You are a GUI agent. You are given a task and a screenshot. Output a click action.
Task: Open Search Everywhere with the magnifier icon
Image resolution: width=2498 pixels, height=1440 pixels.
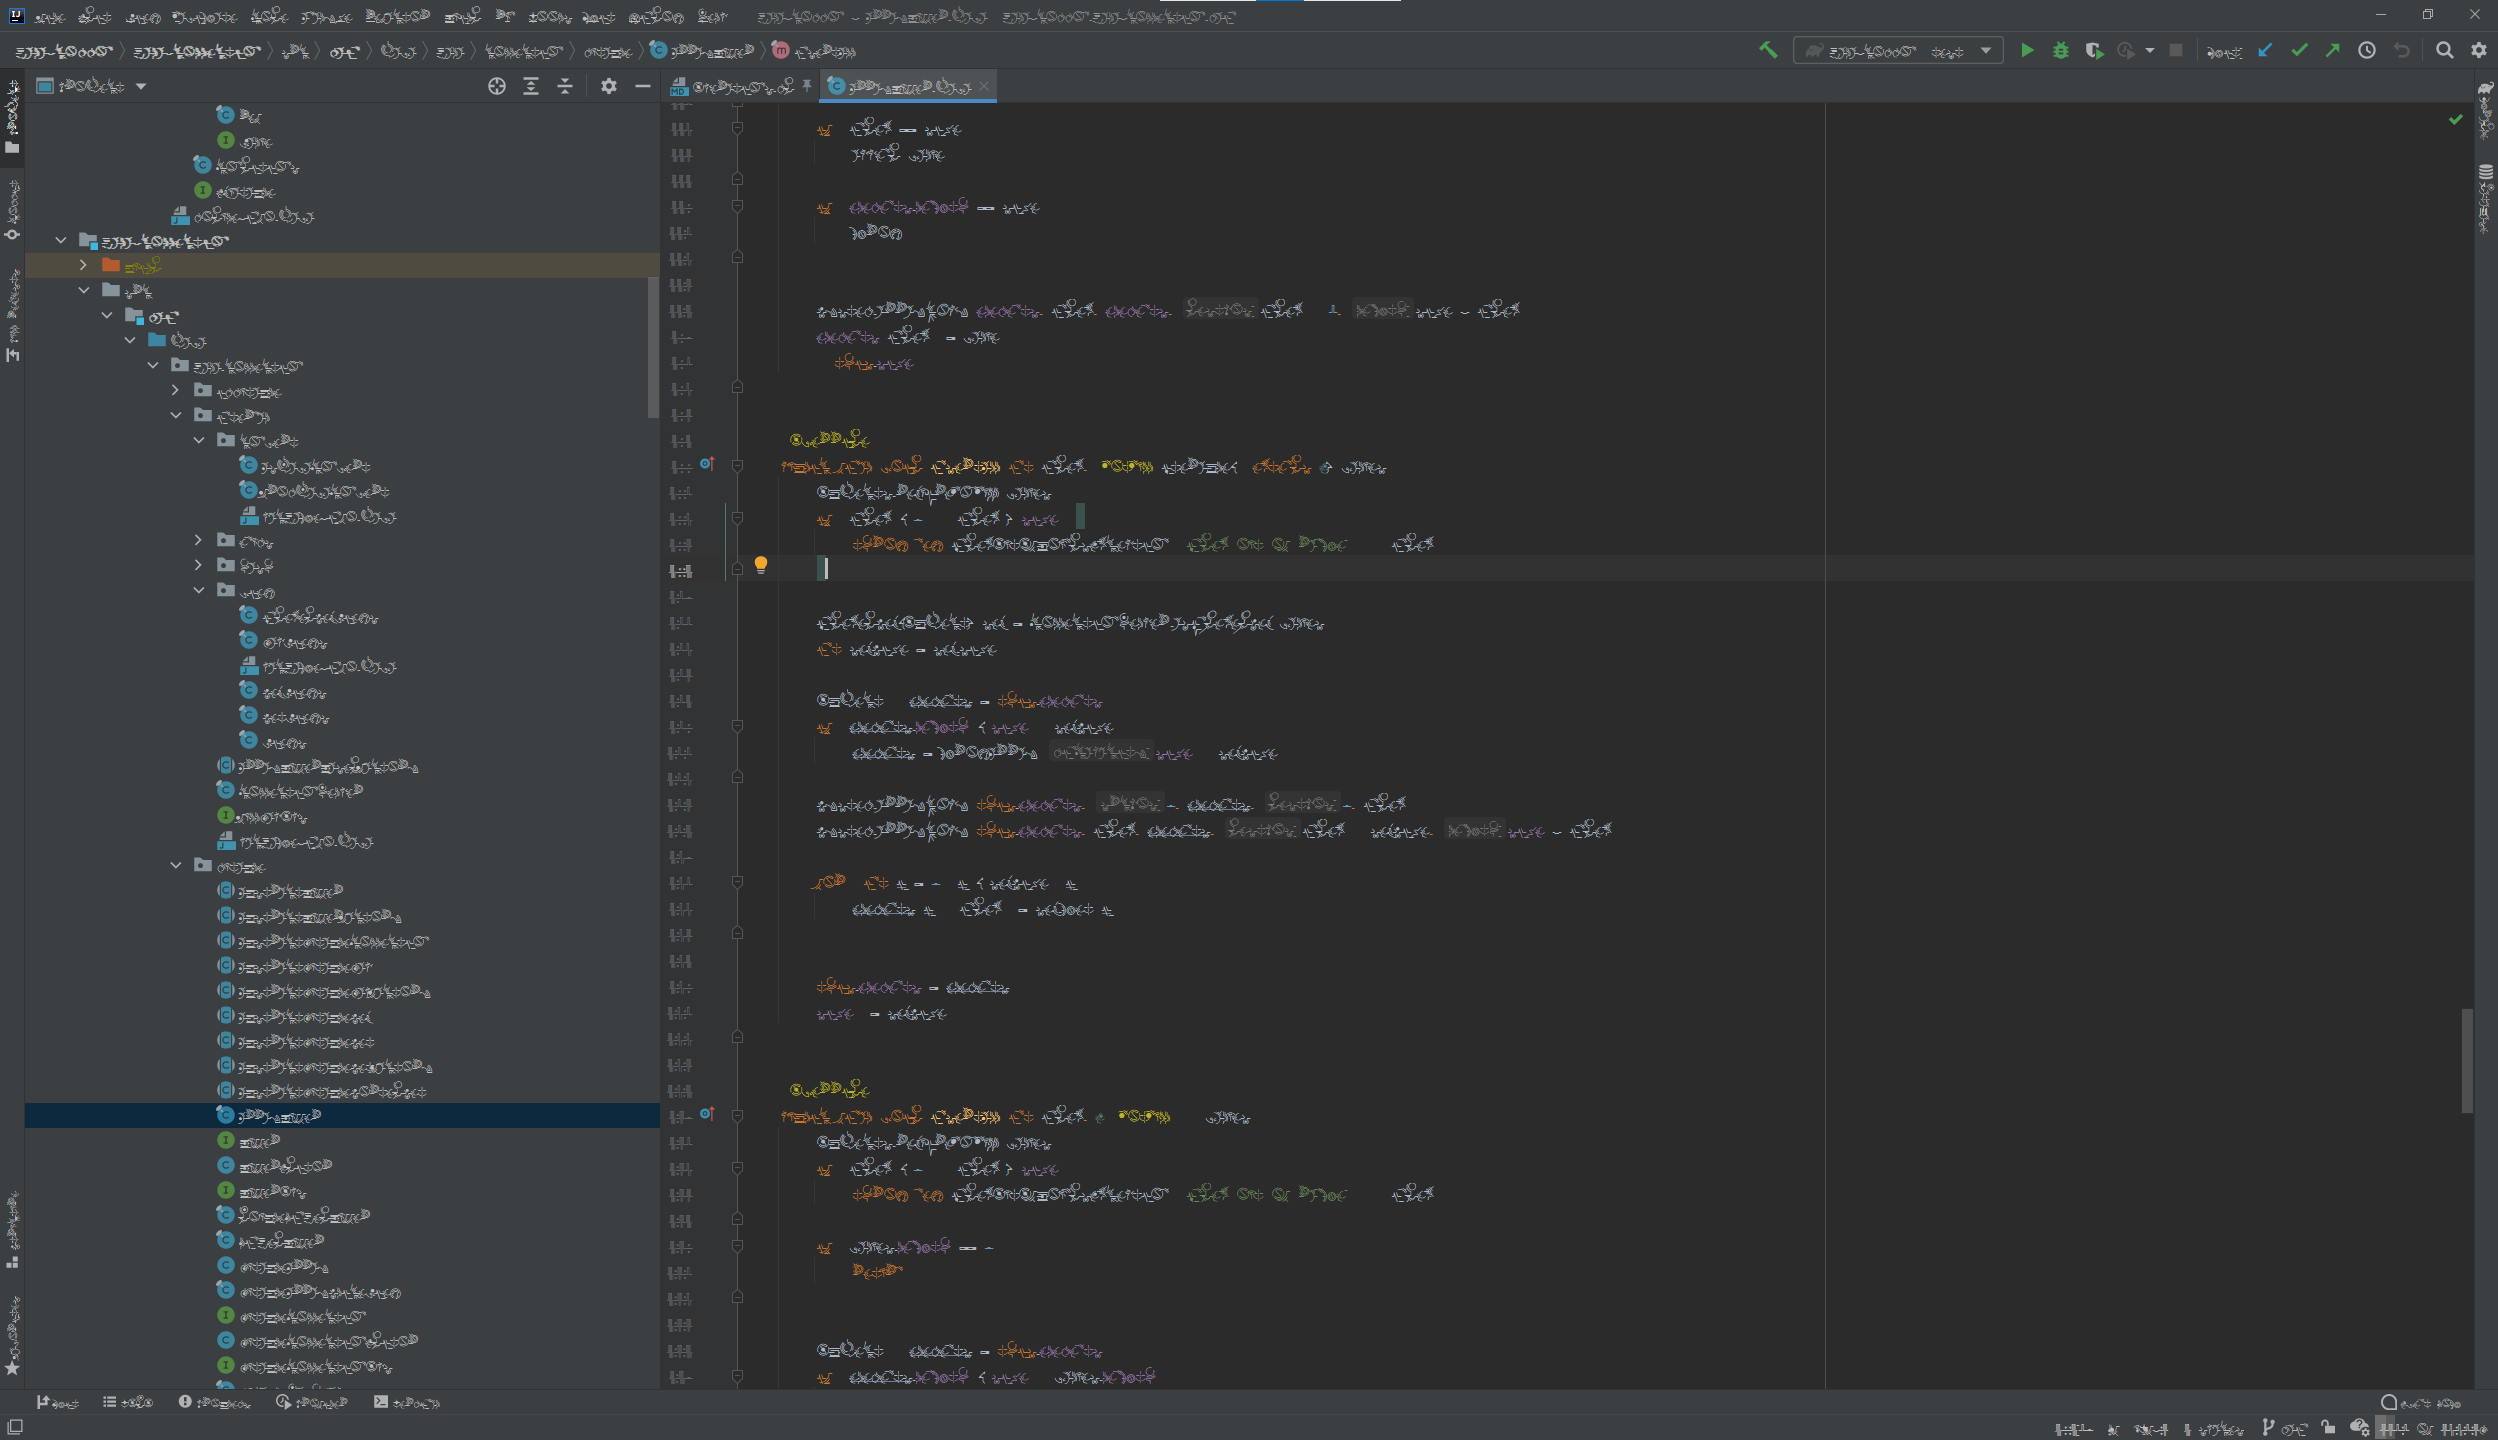point(2444,50)
